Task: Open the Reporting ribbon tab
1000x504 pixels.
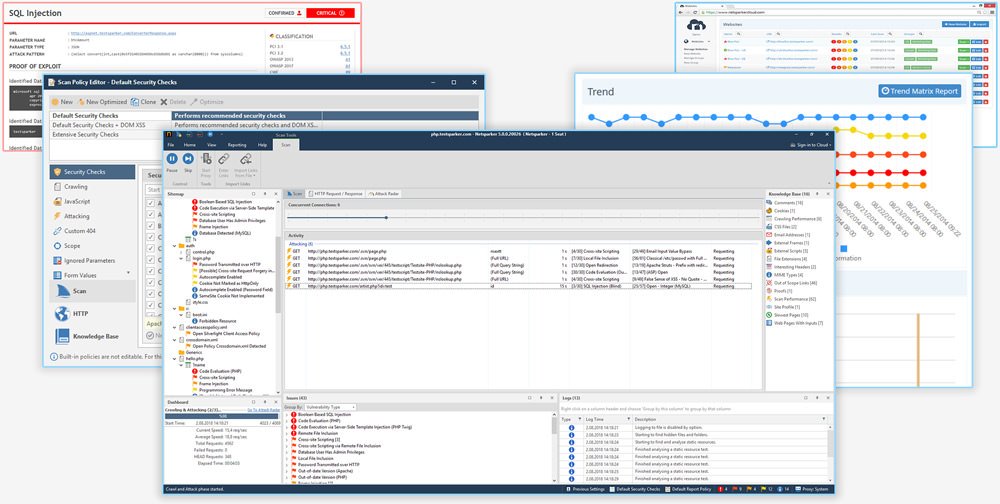Action: [x=237, y=145]
